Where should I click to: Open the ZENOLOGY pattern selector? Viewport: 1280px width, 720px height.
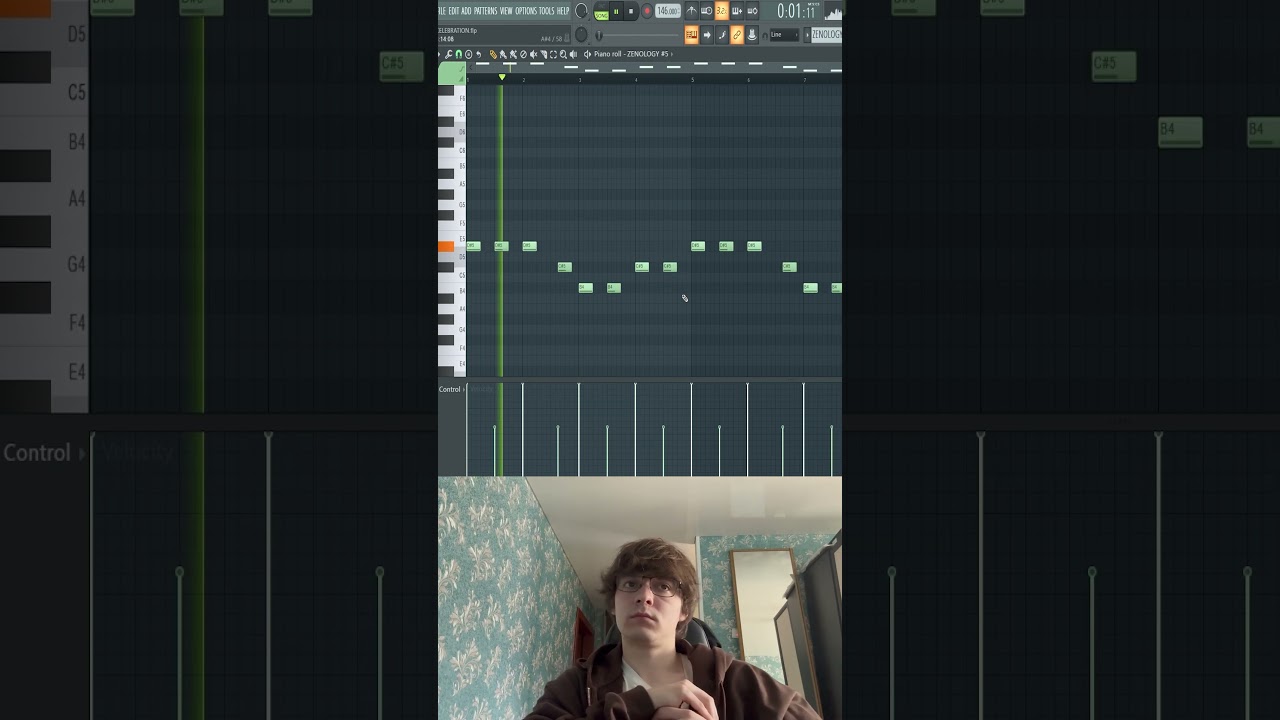(825, 35)
